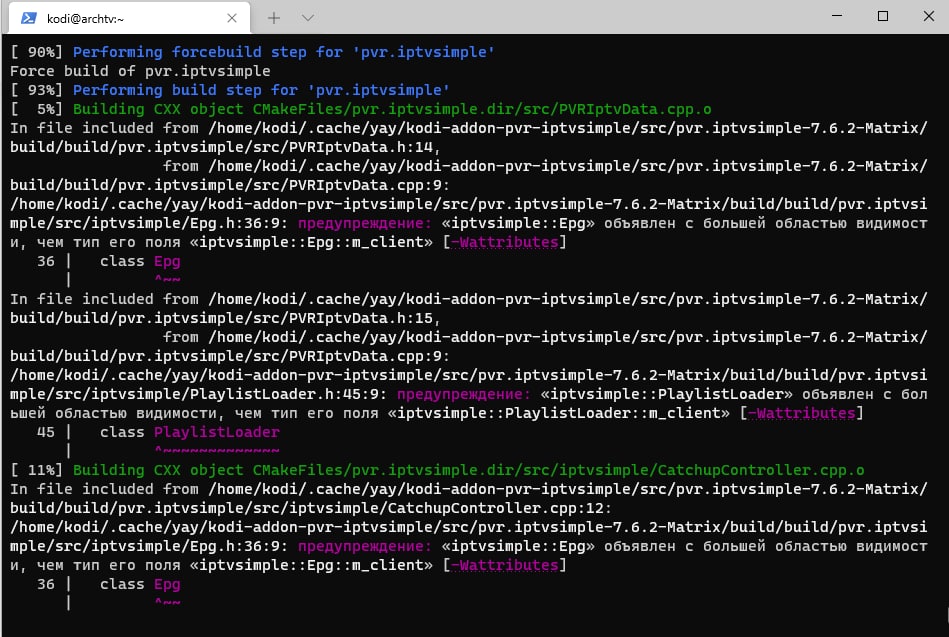The width and height of the screenshot is (949, 637).
Task: Minimize the terminal window
Action: (x=836, y=16)
